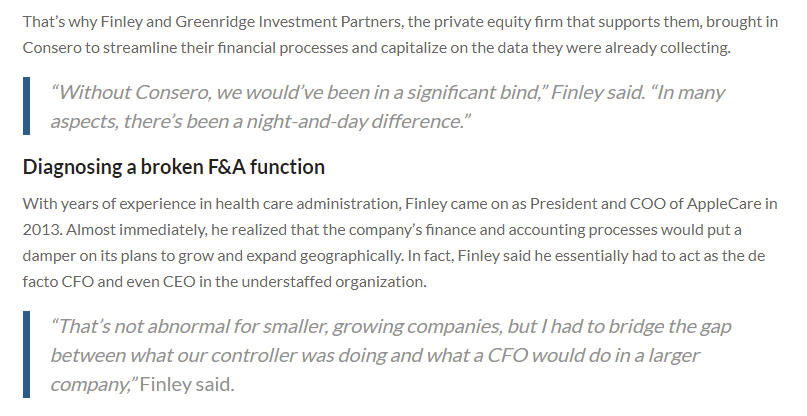The image size is (807, 416).
Task: Click the blue bar beside the "Without Consero" quote
Action: [x=27, y=107]
